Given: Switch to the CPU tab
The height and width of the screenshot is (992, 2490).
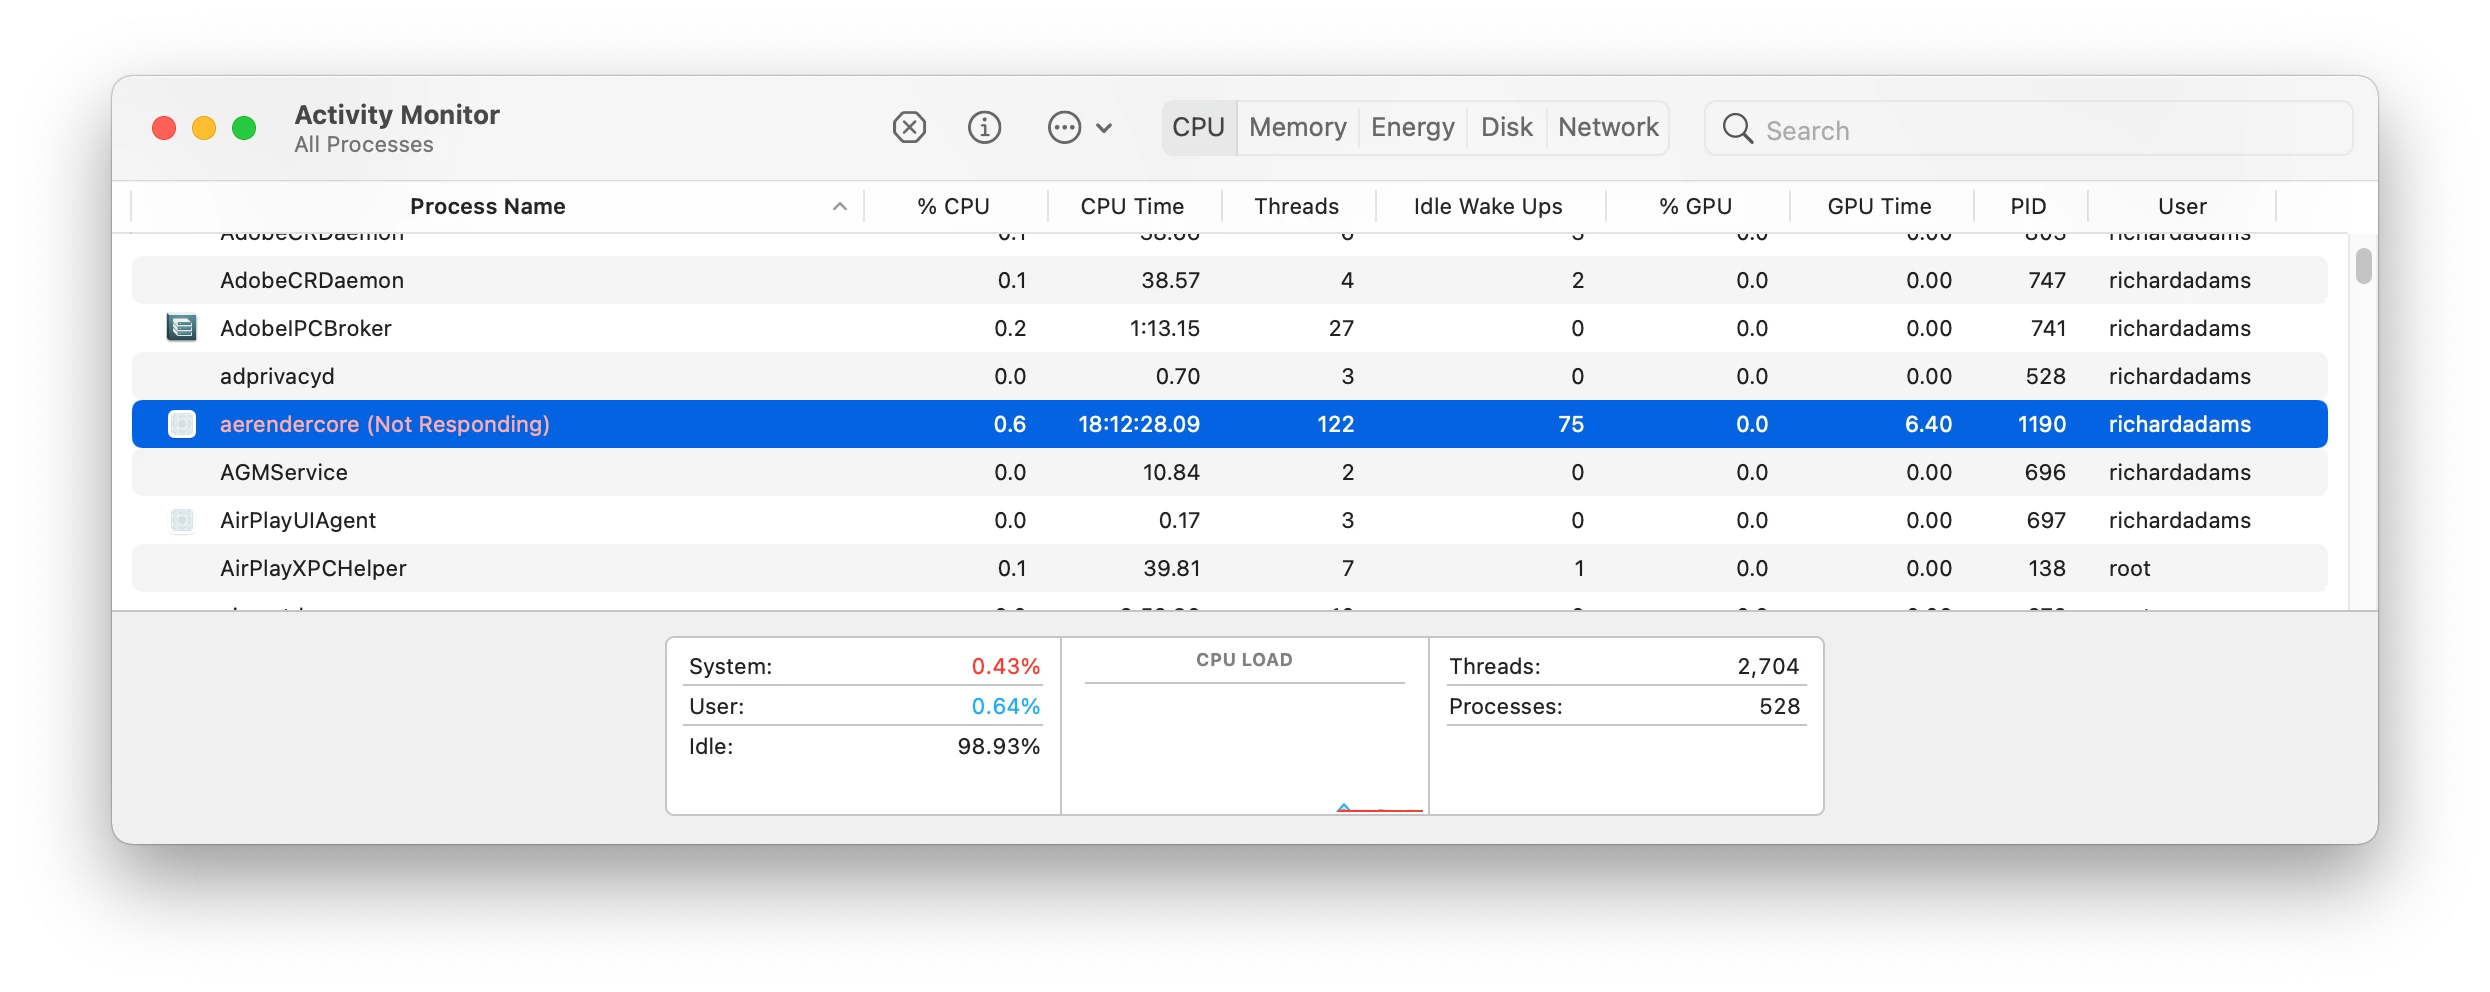Looking at the screenshot, I should coord(1198,128).
